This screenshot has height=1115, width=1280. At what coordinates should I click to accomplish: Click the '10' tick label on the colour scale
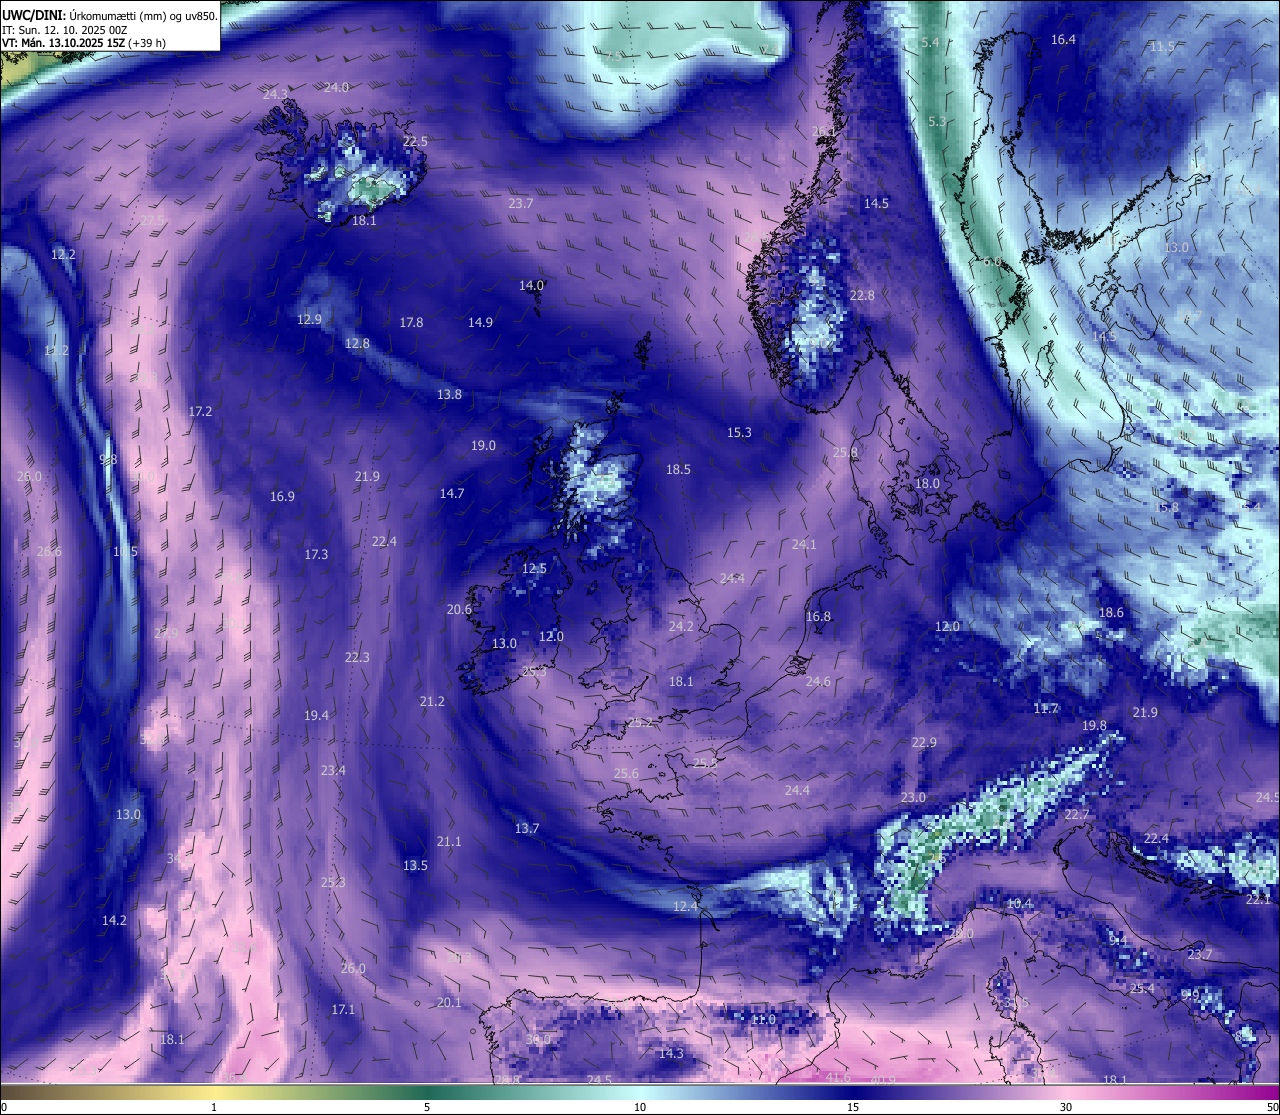click(640, 1107)
